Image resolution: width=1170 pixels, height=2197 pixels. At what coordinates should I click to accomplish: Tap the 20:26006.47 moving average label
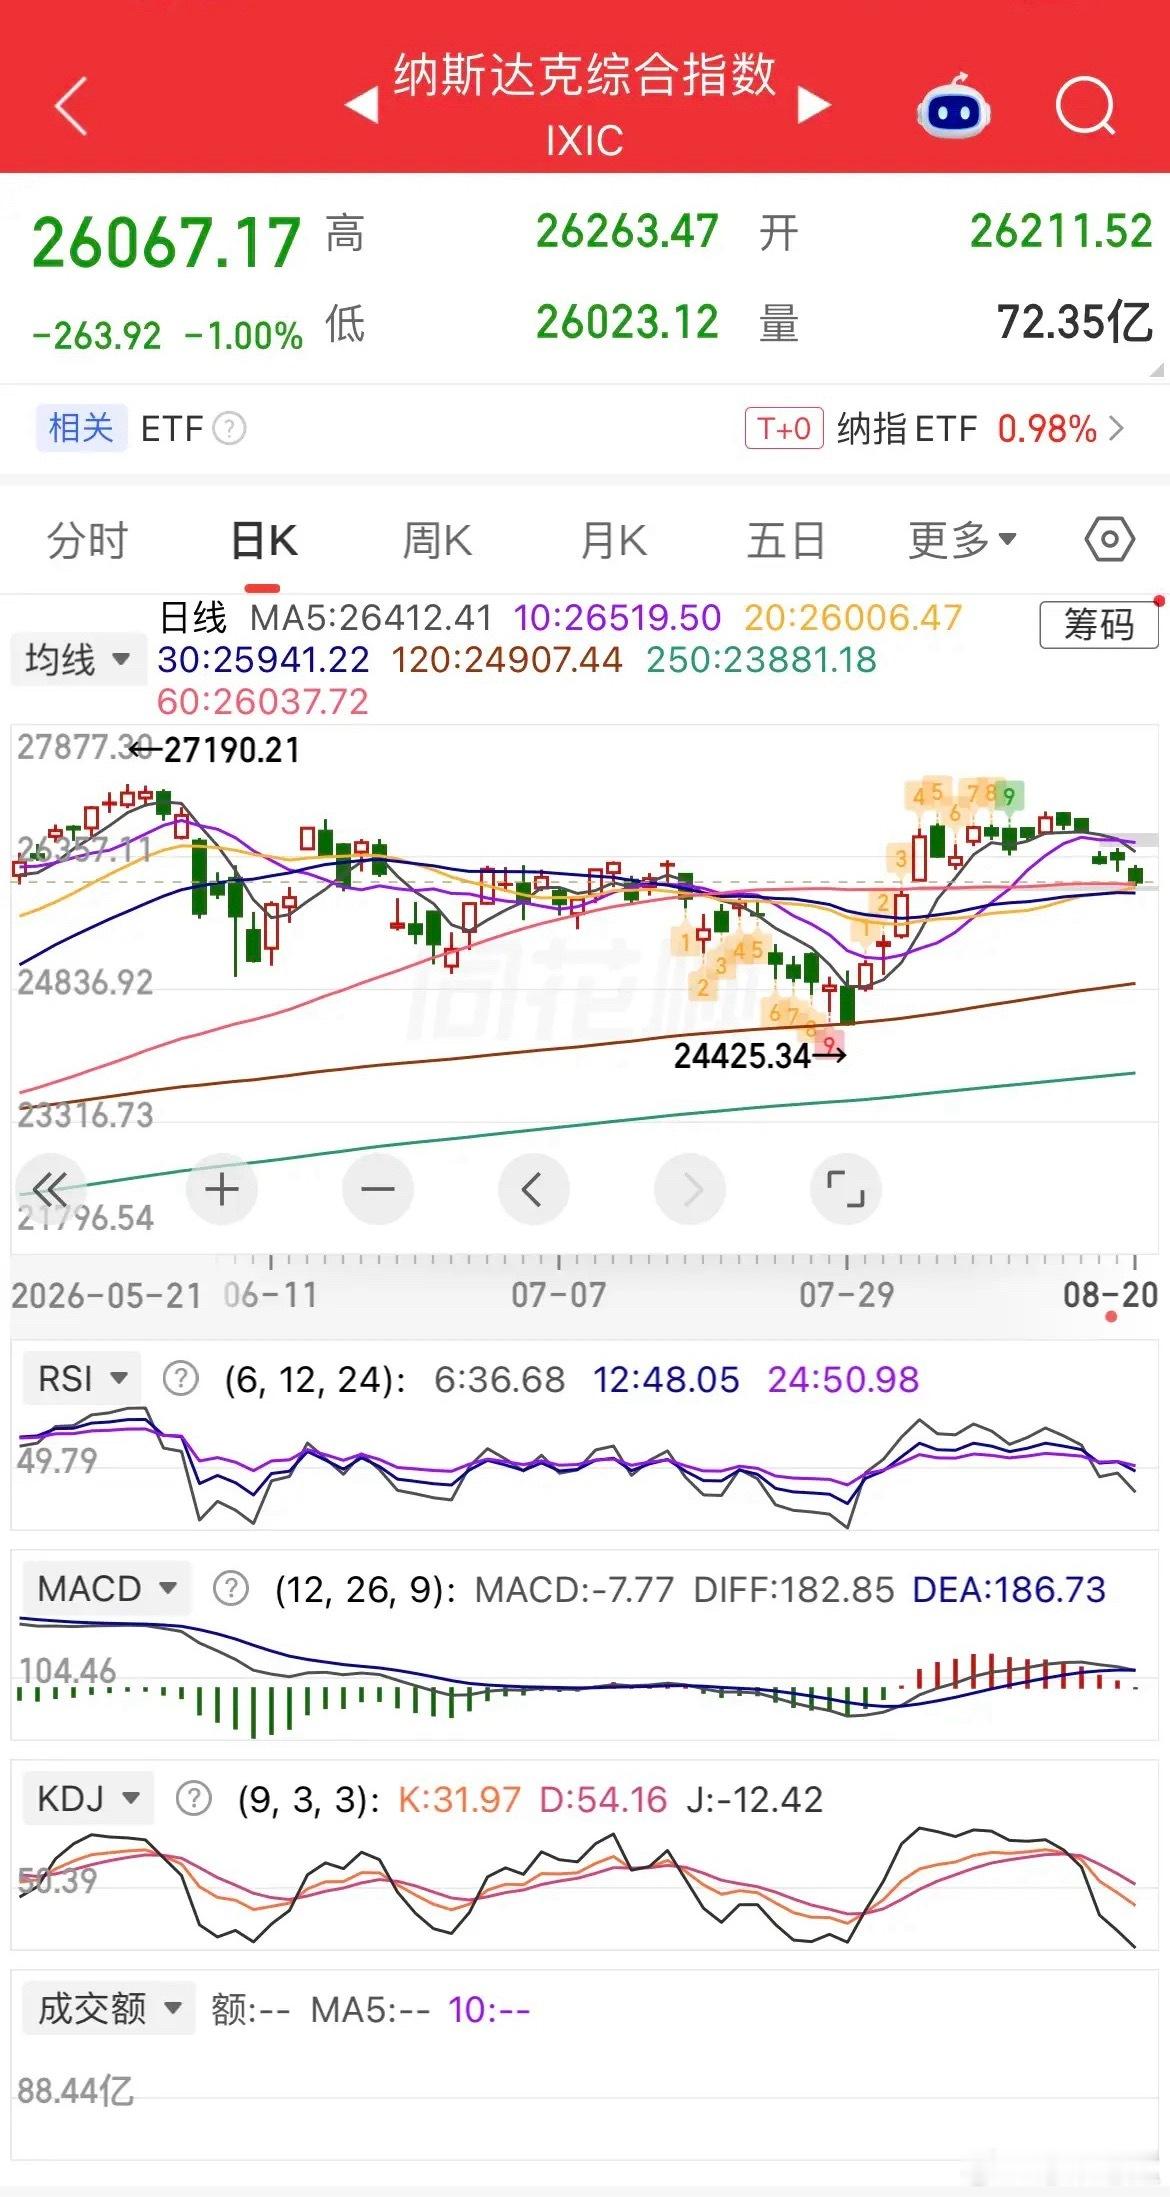[853, 618]
